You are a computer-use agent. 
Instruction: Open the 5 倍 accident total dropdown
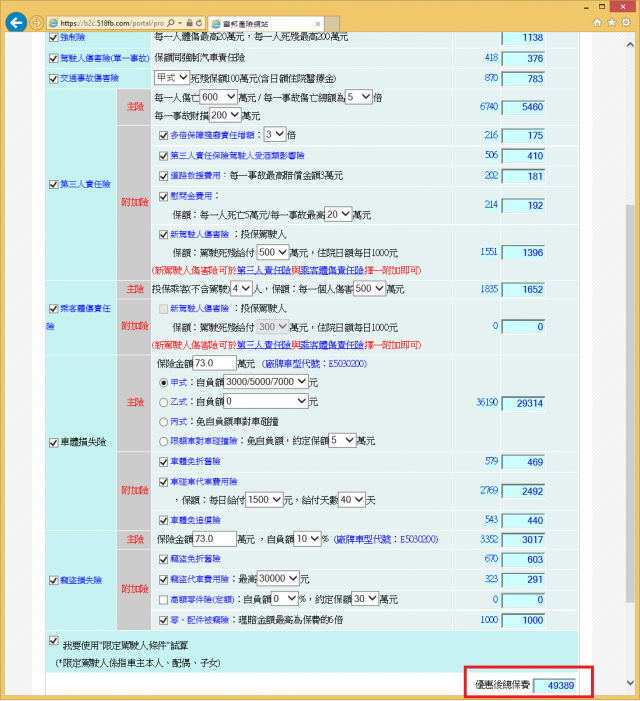[359, 97]
